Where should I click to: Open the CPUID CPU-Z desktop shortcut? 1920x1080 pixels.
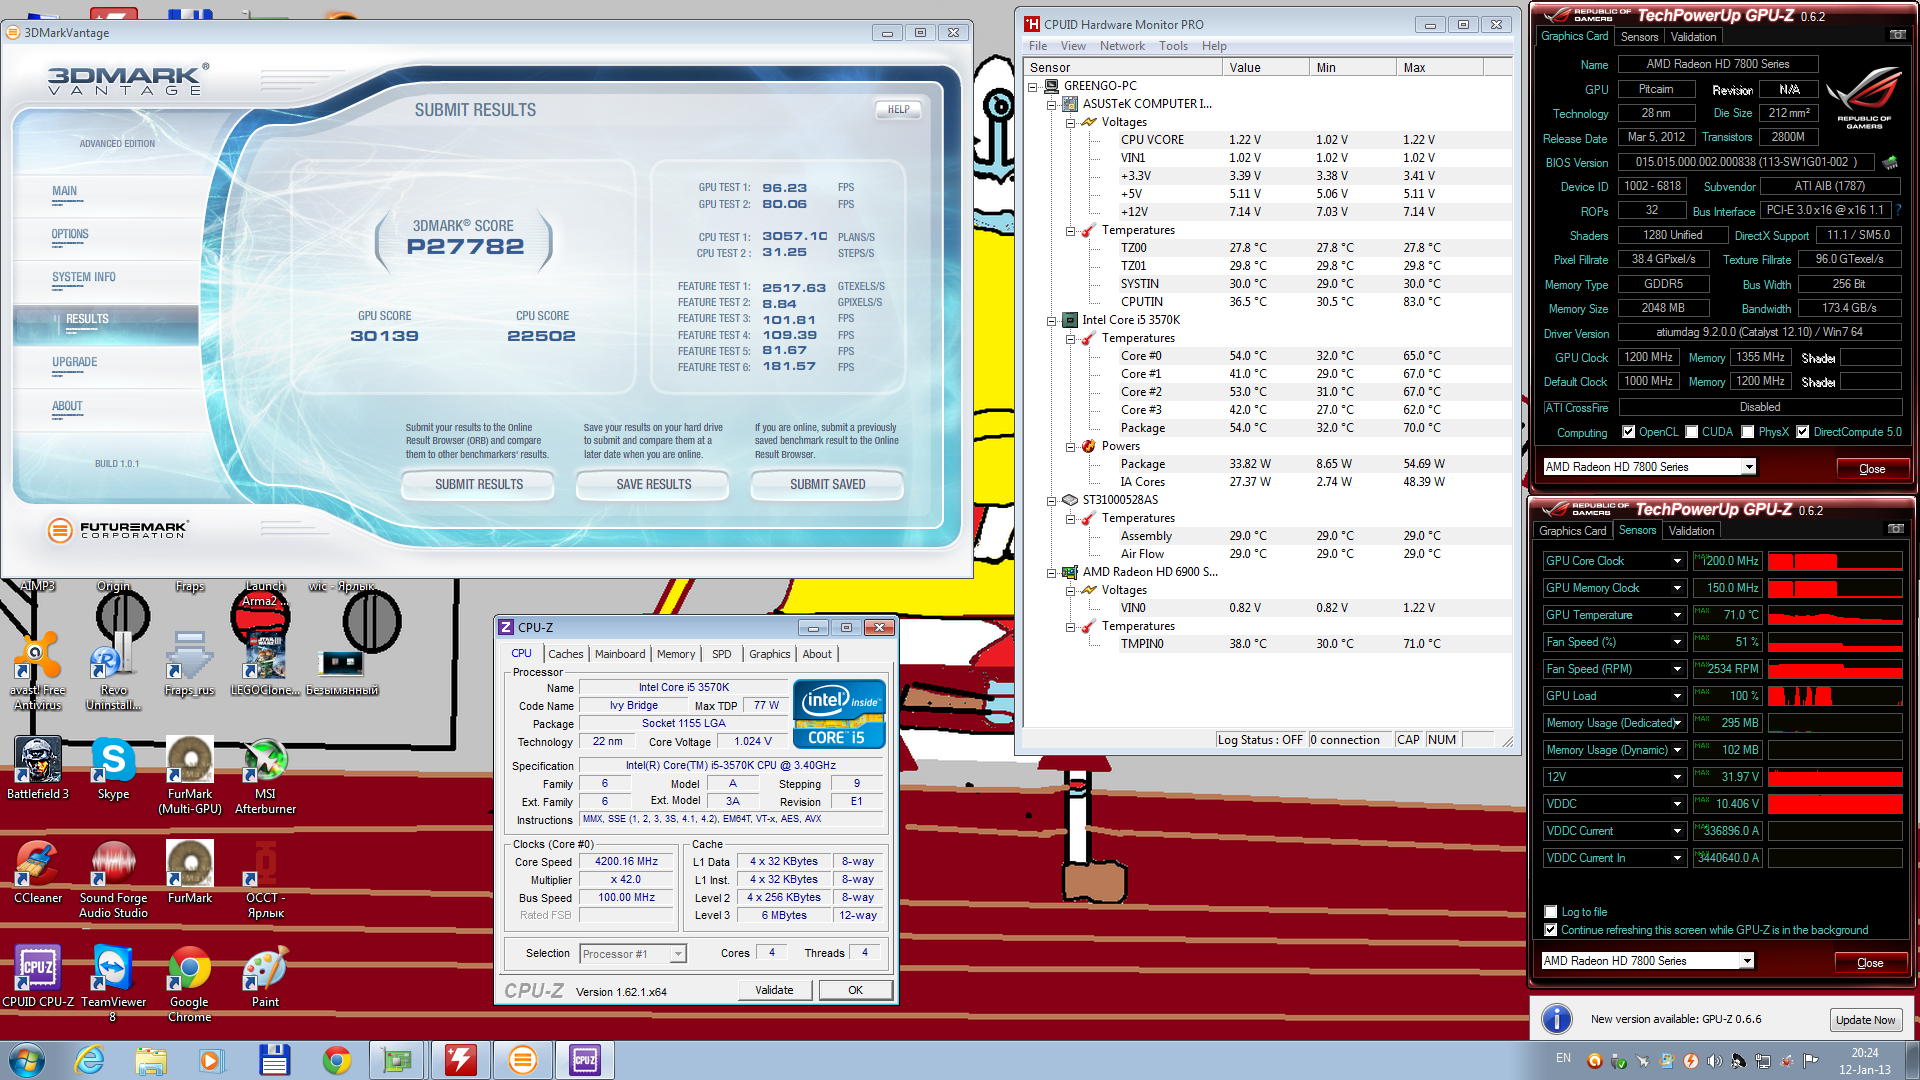point(38,975)
